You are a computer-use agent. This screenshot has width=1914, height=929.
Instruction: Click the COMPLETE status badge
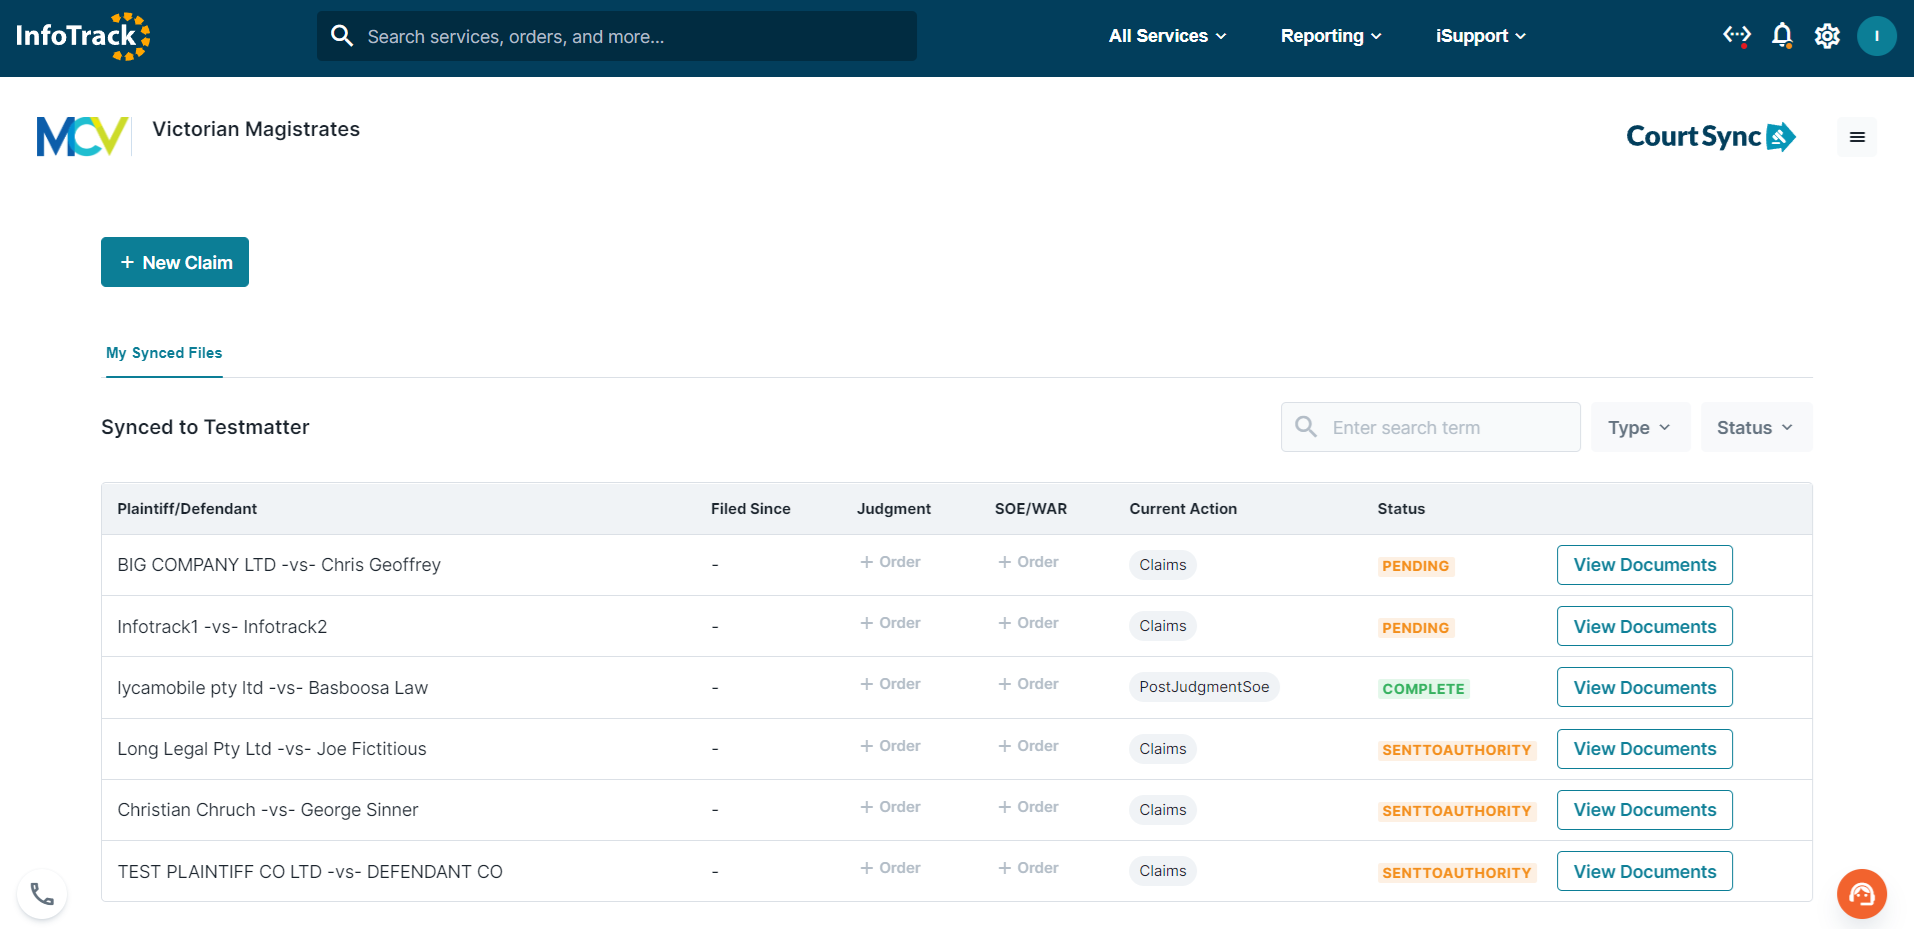[1423, 689]
